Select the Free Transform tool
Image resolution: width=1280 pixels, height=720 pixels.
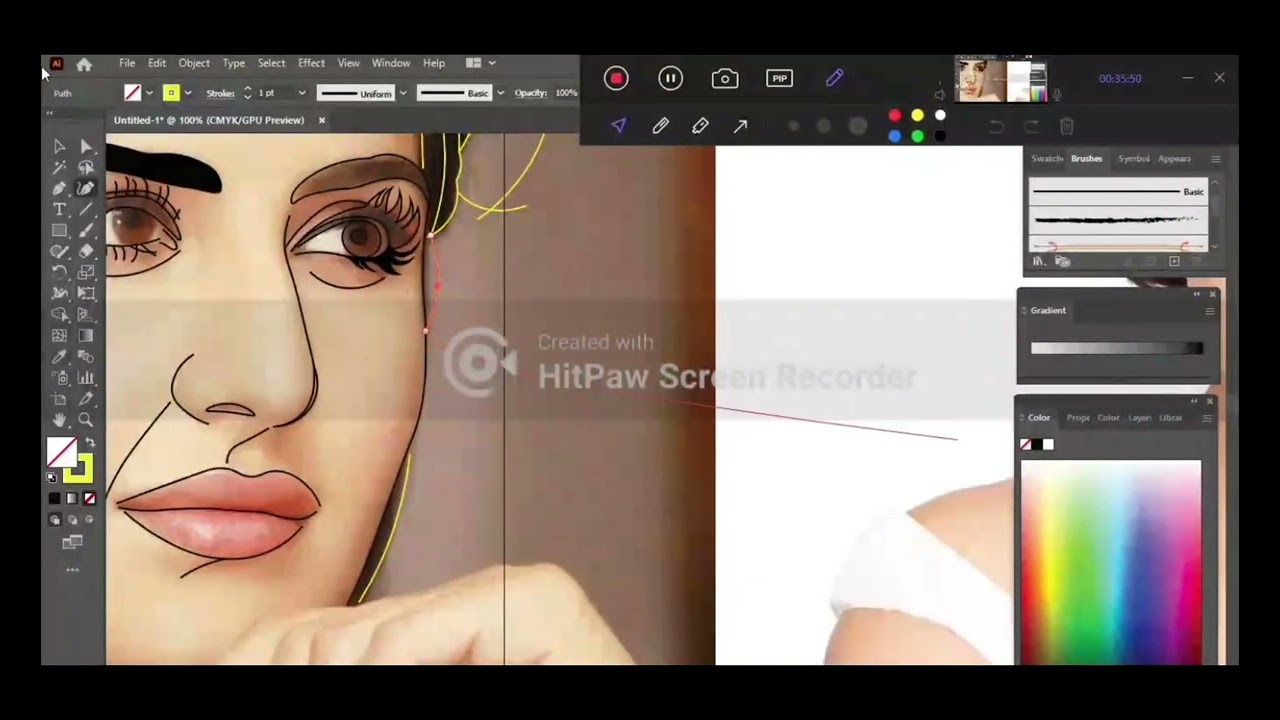(86, 293)
